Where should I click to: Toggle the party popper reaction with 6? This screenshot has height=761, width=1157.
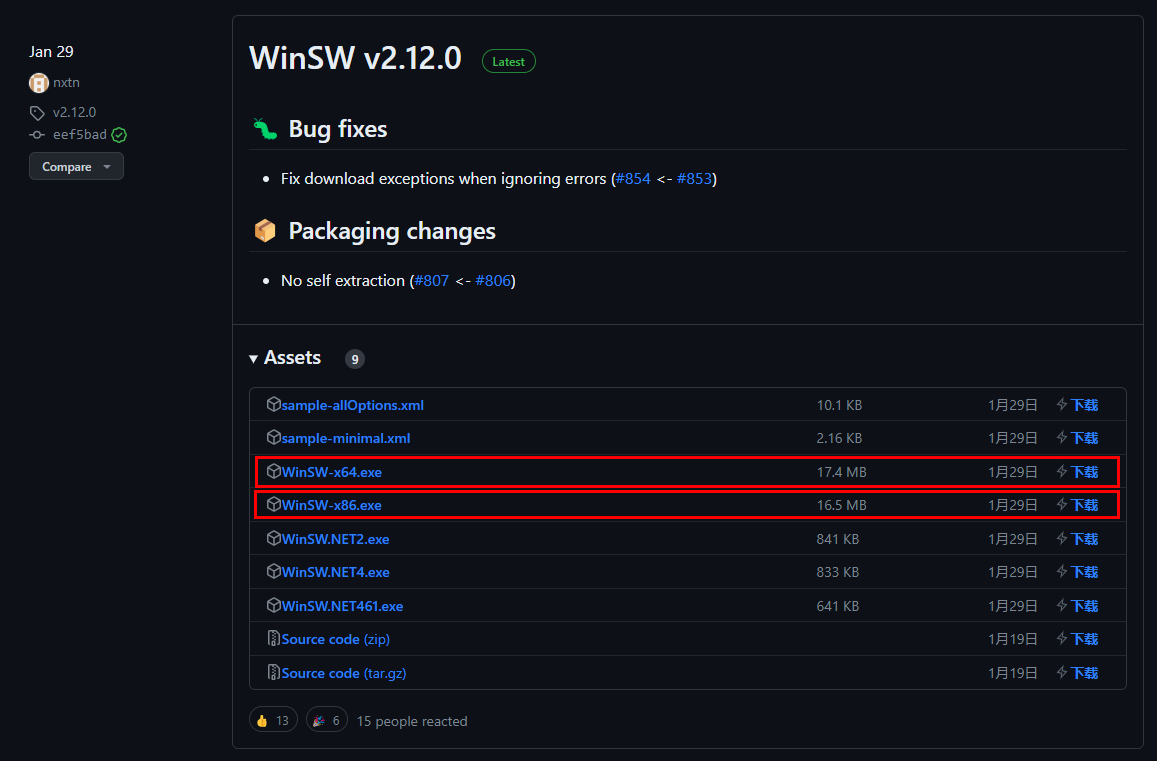(x=327, y=720)
